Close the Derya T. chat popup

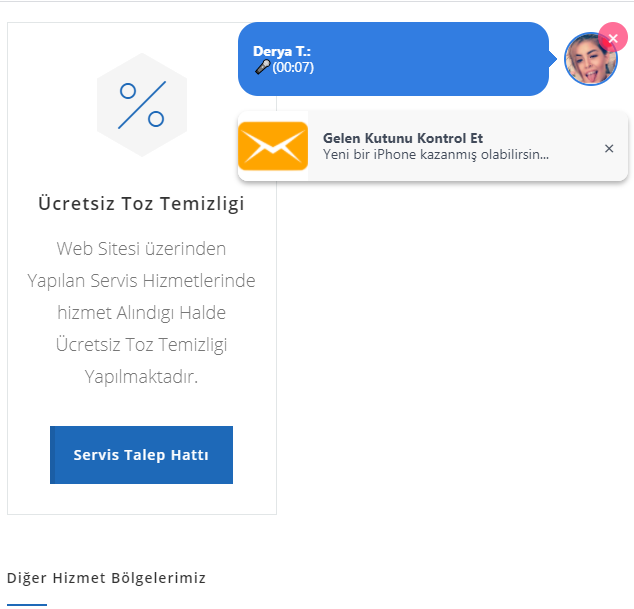[612, 37]
